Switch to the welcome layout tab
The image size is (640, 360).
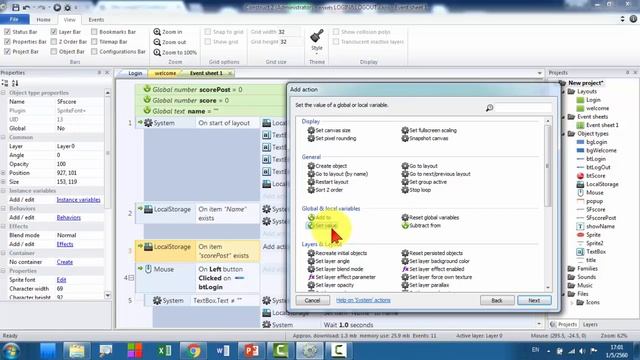click(165, 73)
